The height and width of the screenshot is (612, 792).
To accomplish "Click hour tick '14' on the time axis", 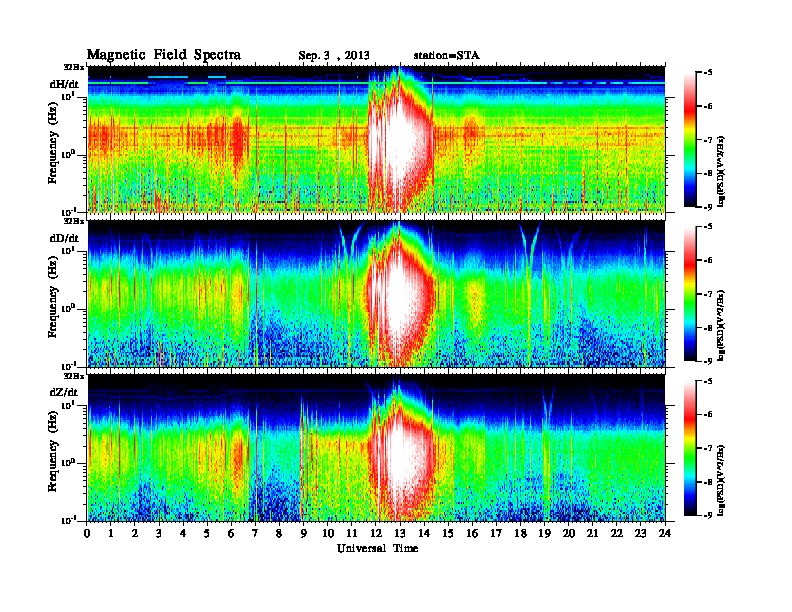I will (x=424, y=533).
